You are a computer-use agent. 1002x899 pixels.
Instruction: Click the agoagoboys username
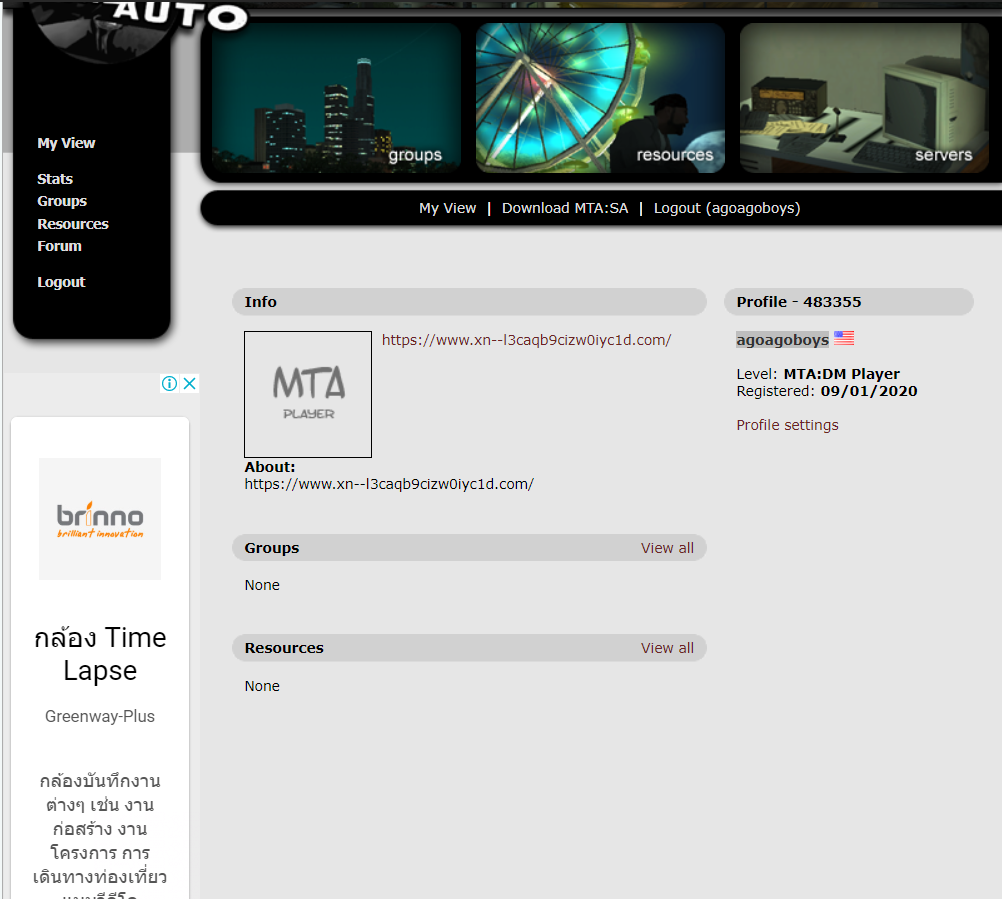click(x=782, y=340)
